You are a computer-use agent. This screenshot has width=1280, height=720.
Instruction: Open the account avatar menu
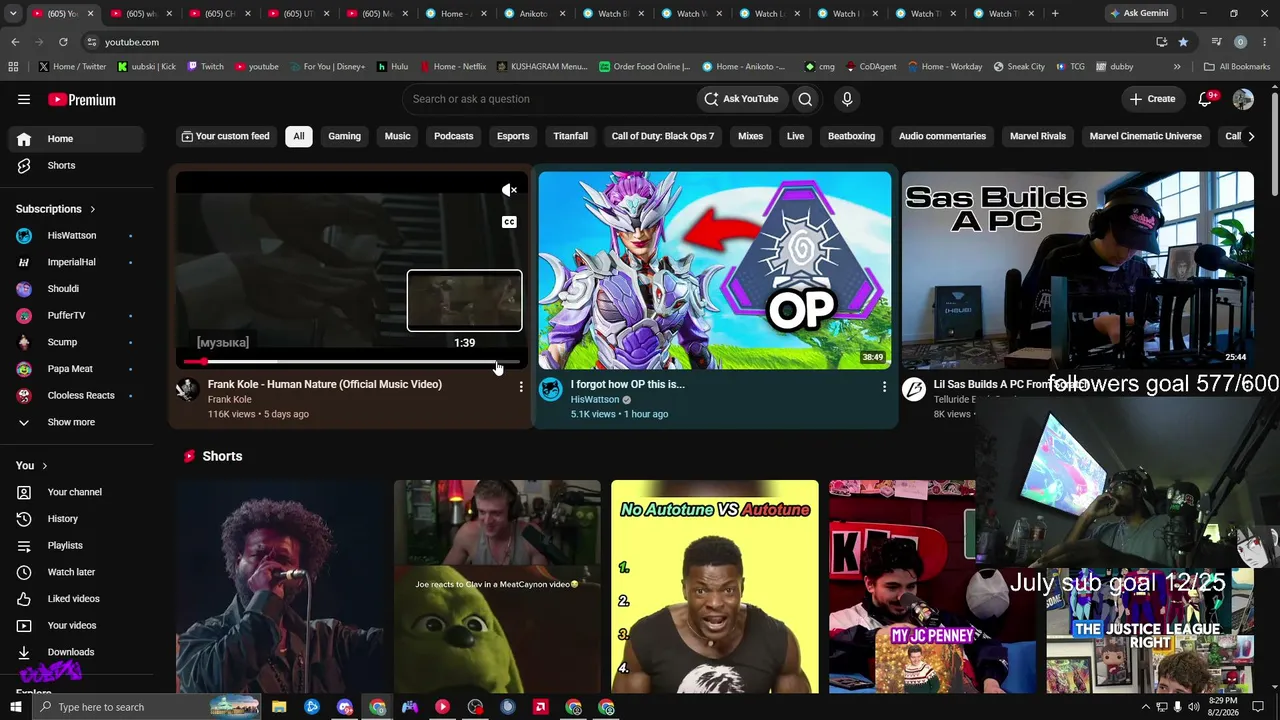1243,99
